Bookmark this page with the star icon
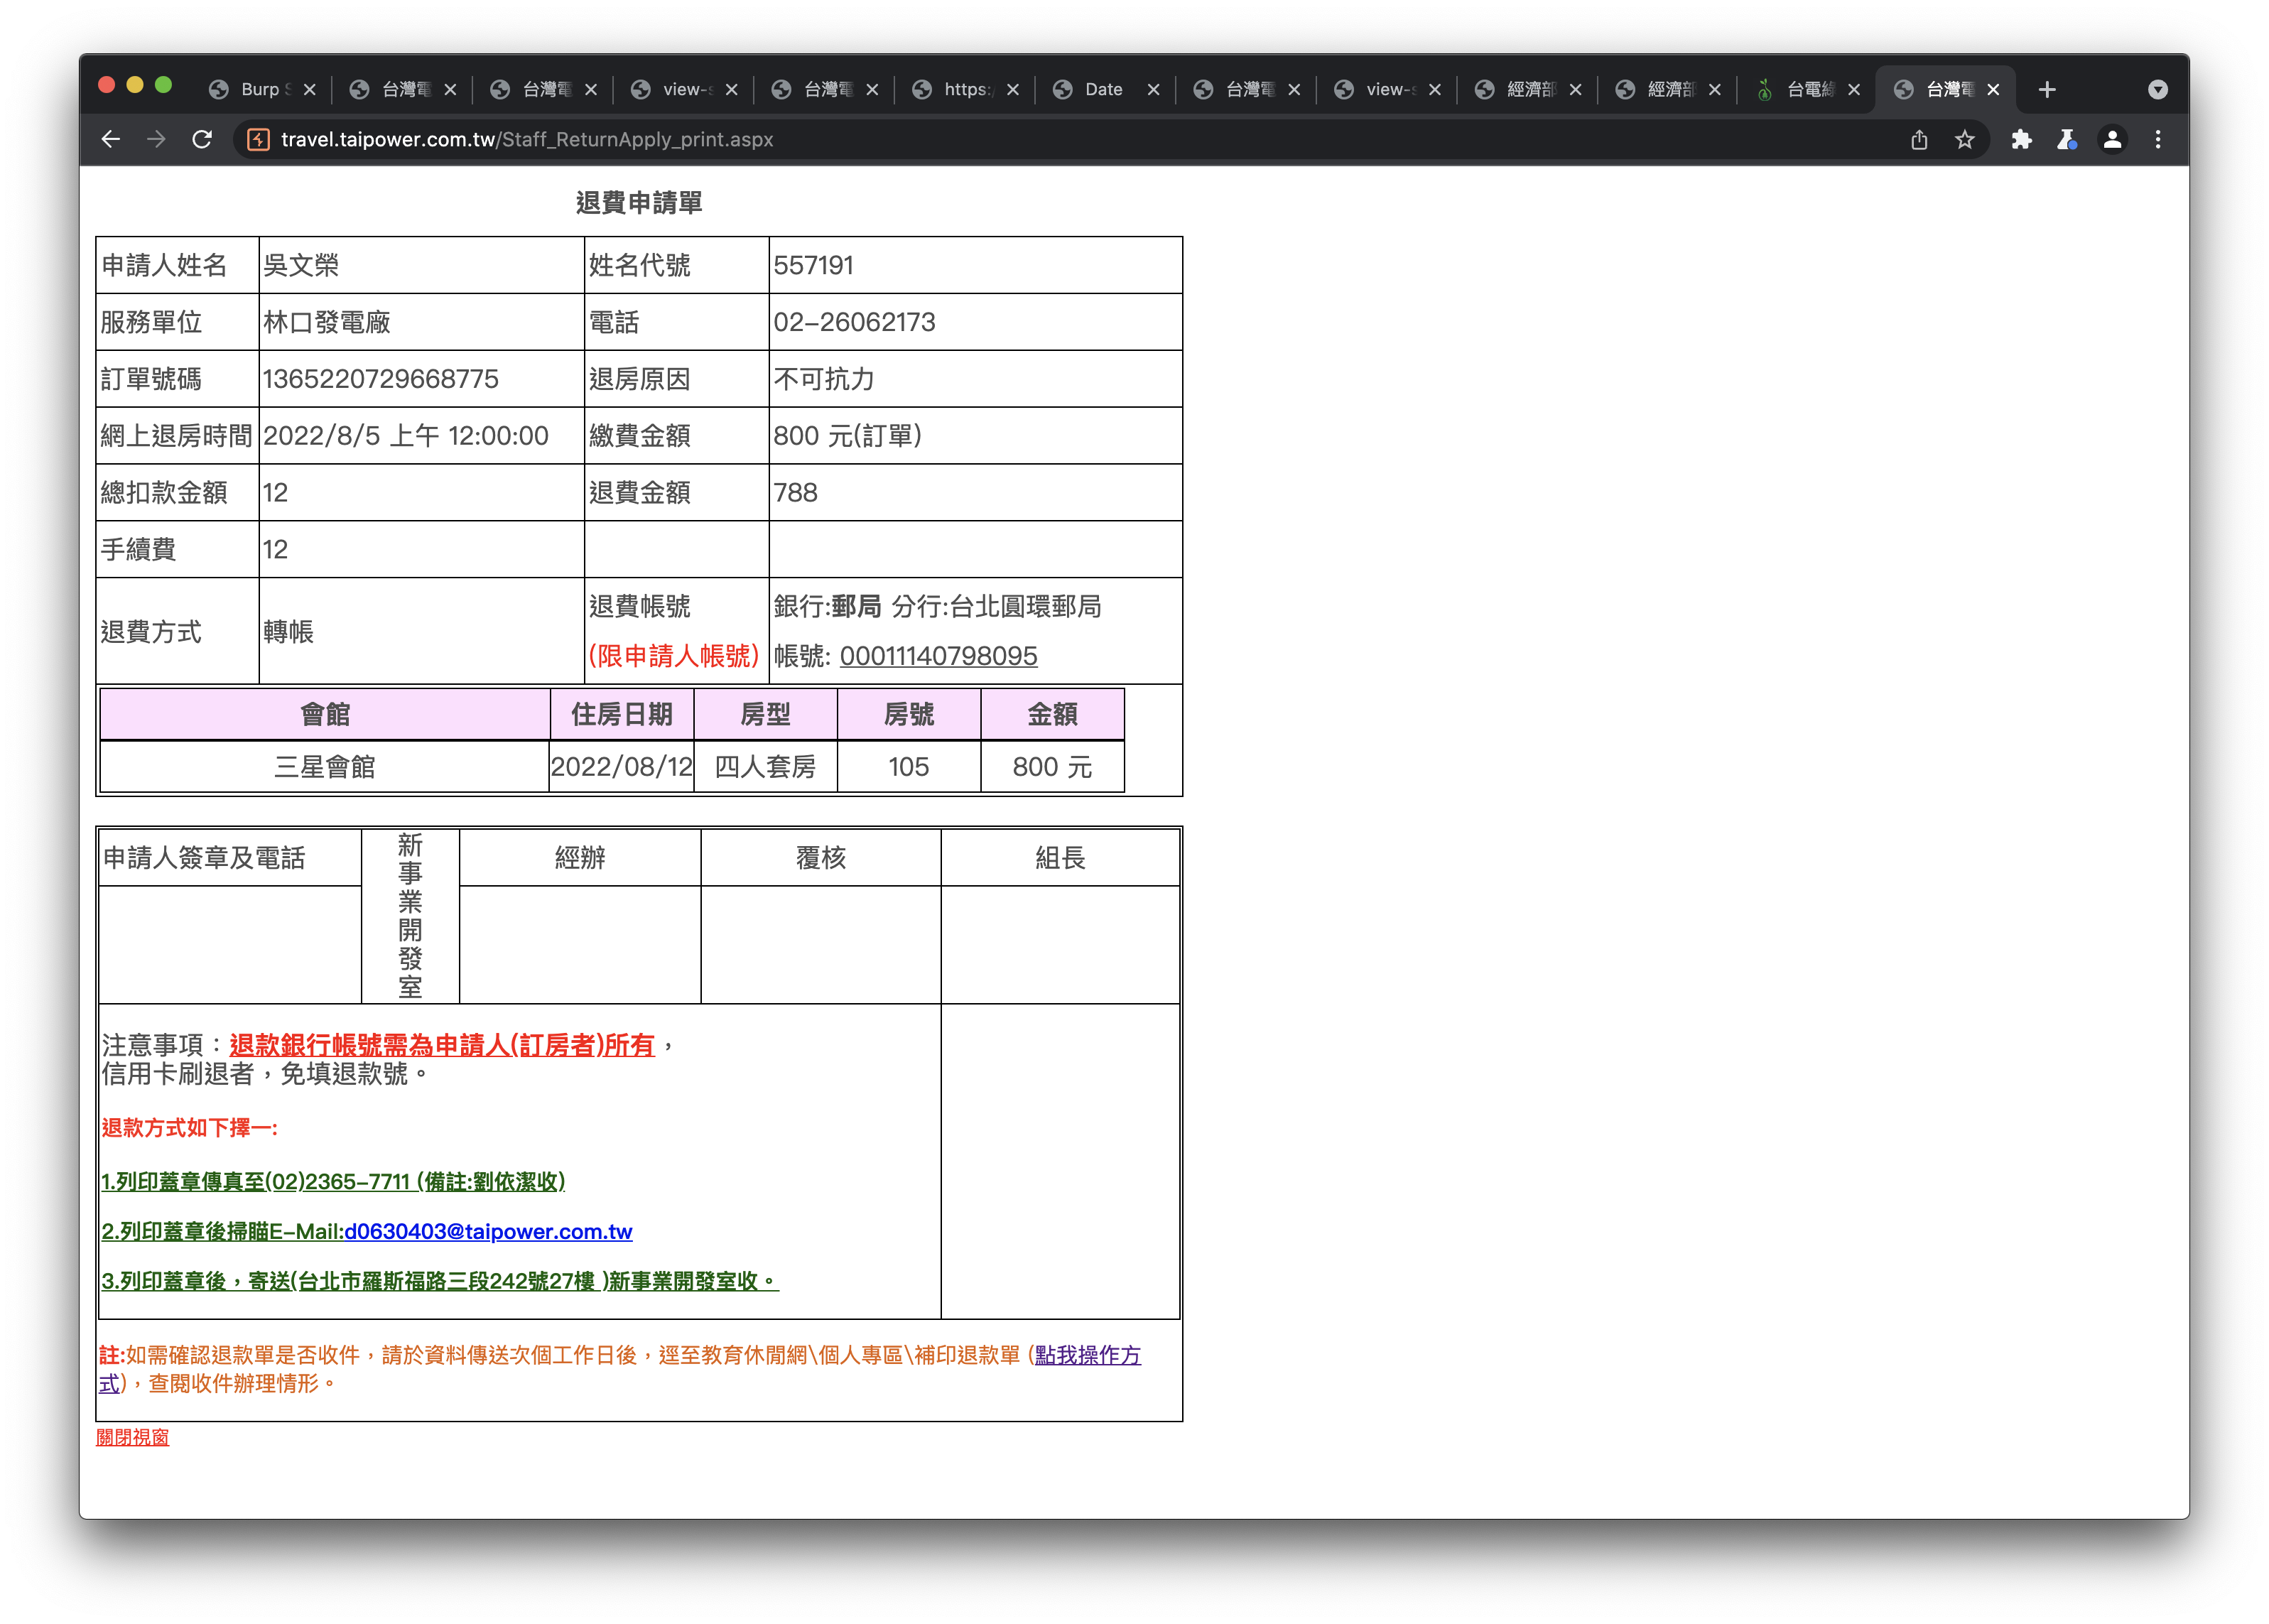 1964,140
